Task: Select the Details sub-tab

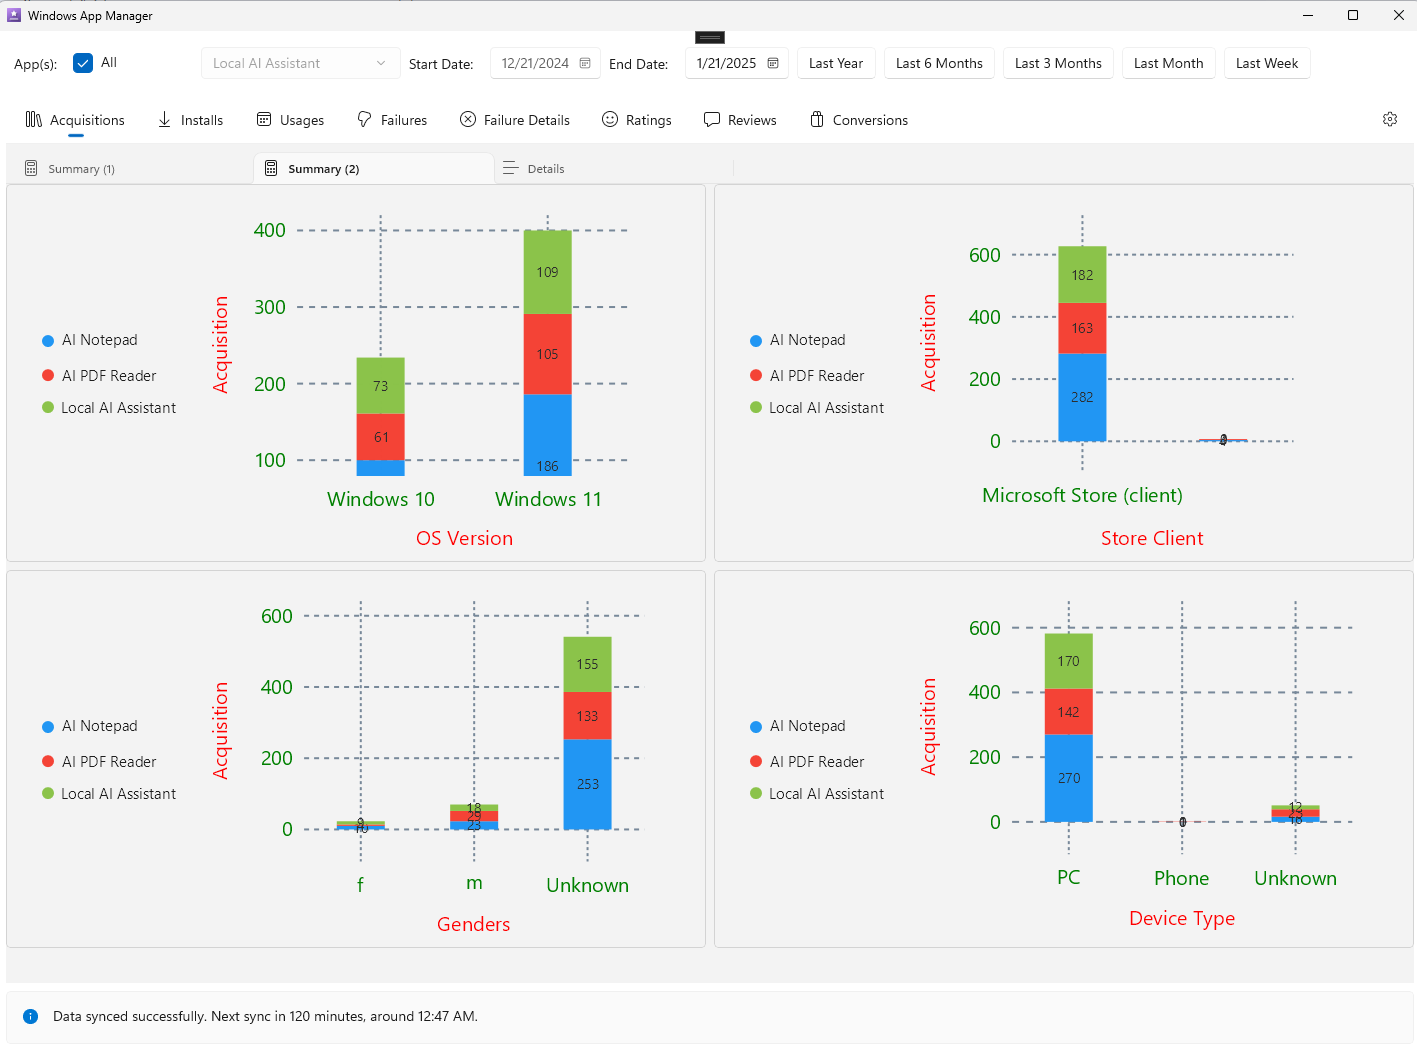Action: click(613, 168)
